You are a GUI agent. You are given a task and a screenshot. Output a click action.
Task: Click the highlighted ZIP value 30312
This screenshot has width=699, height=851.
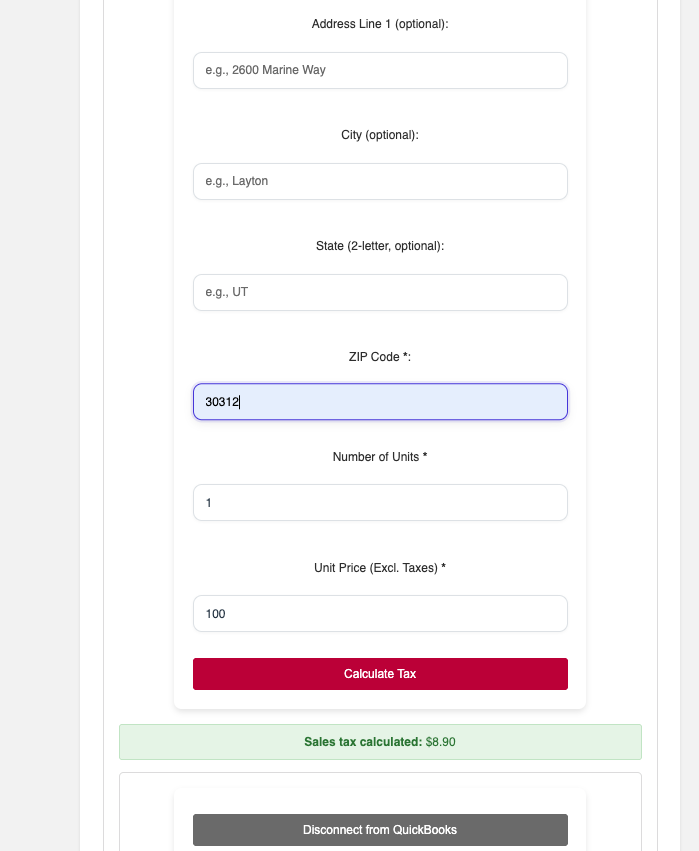click(221, 401)
